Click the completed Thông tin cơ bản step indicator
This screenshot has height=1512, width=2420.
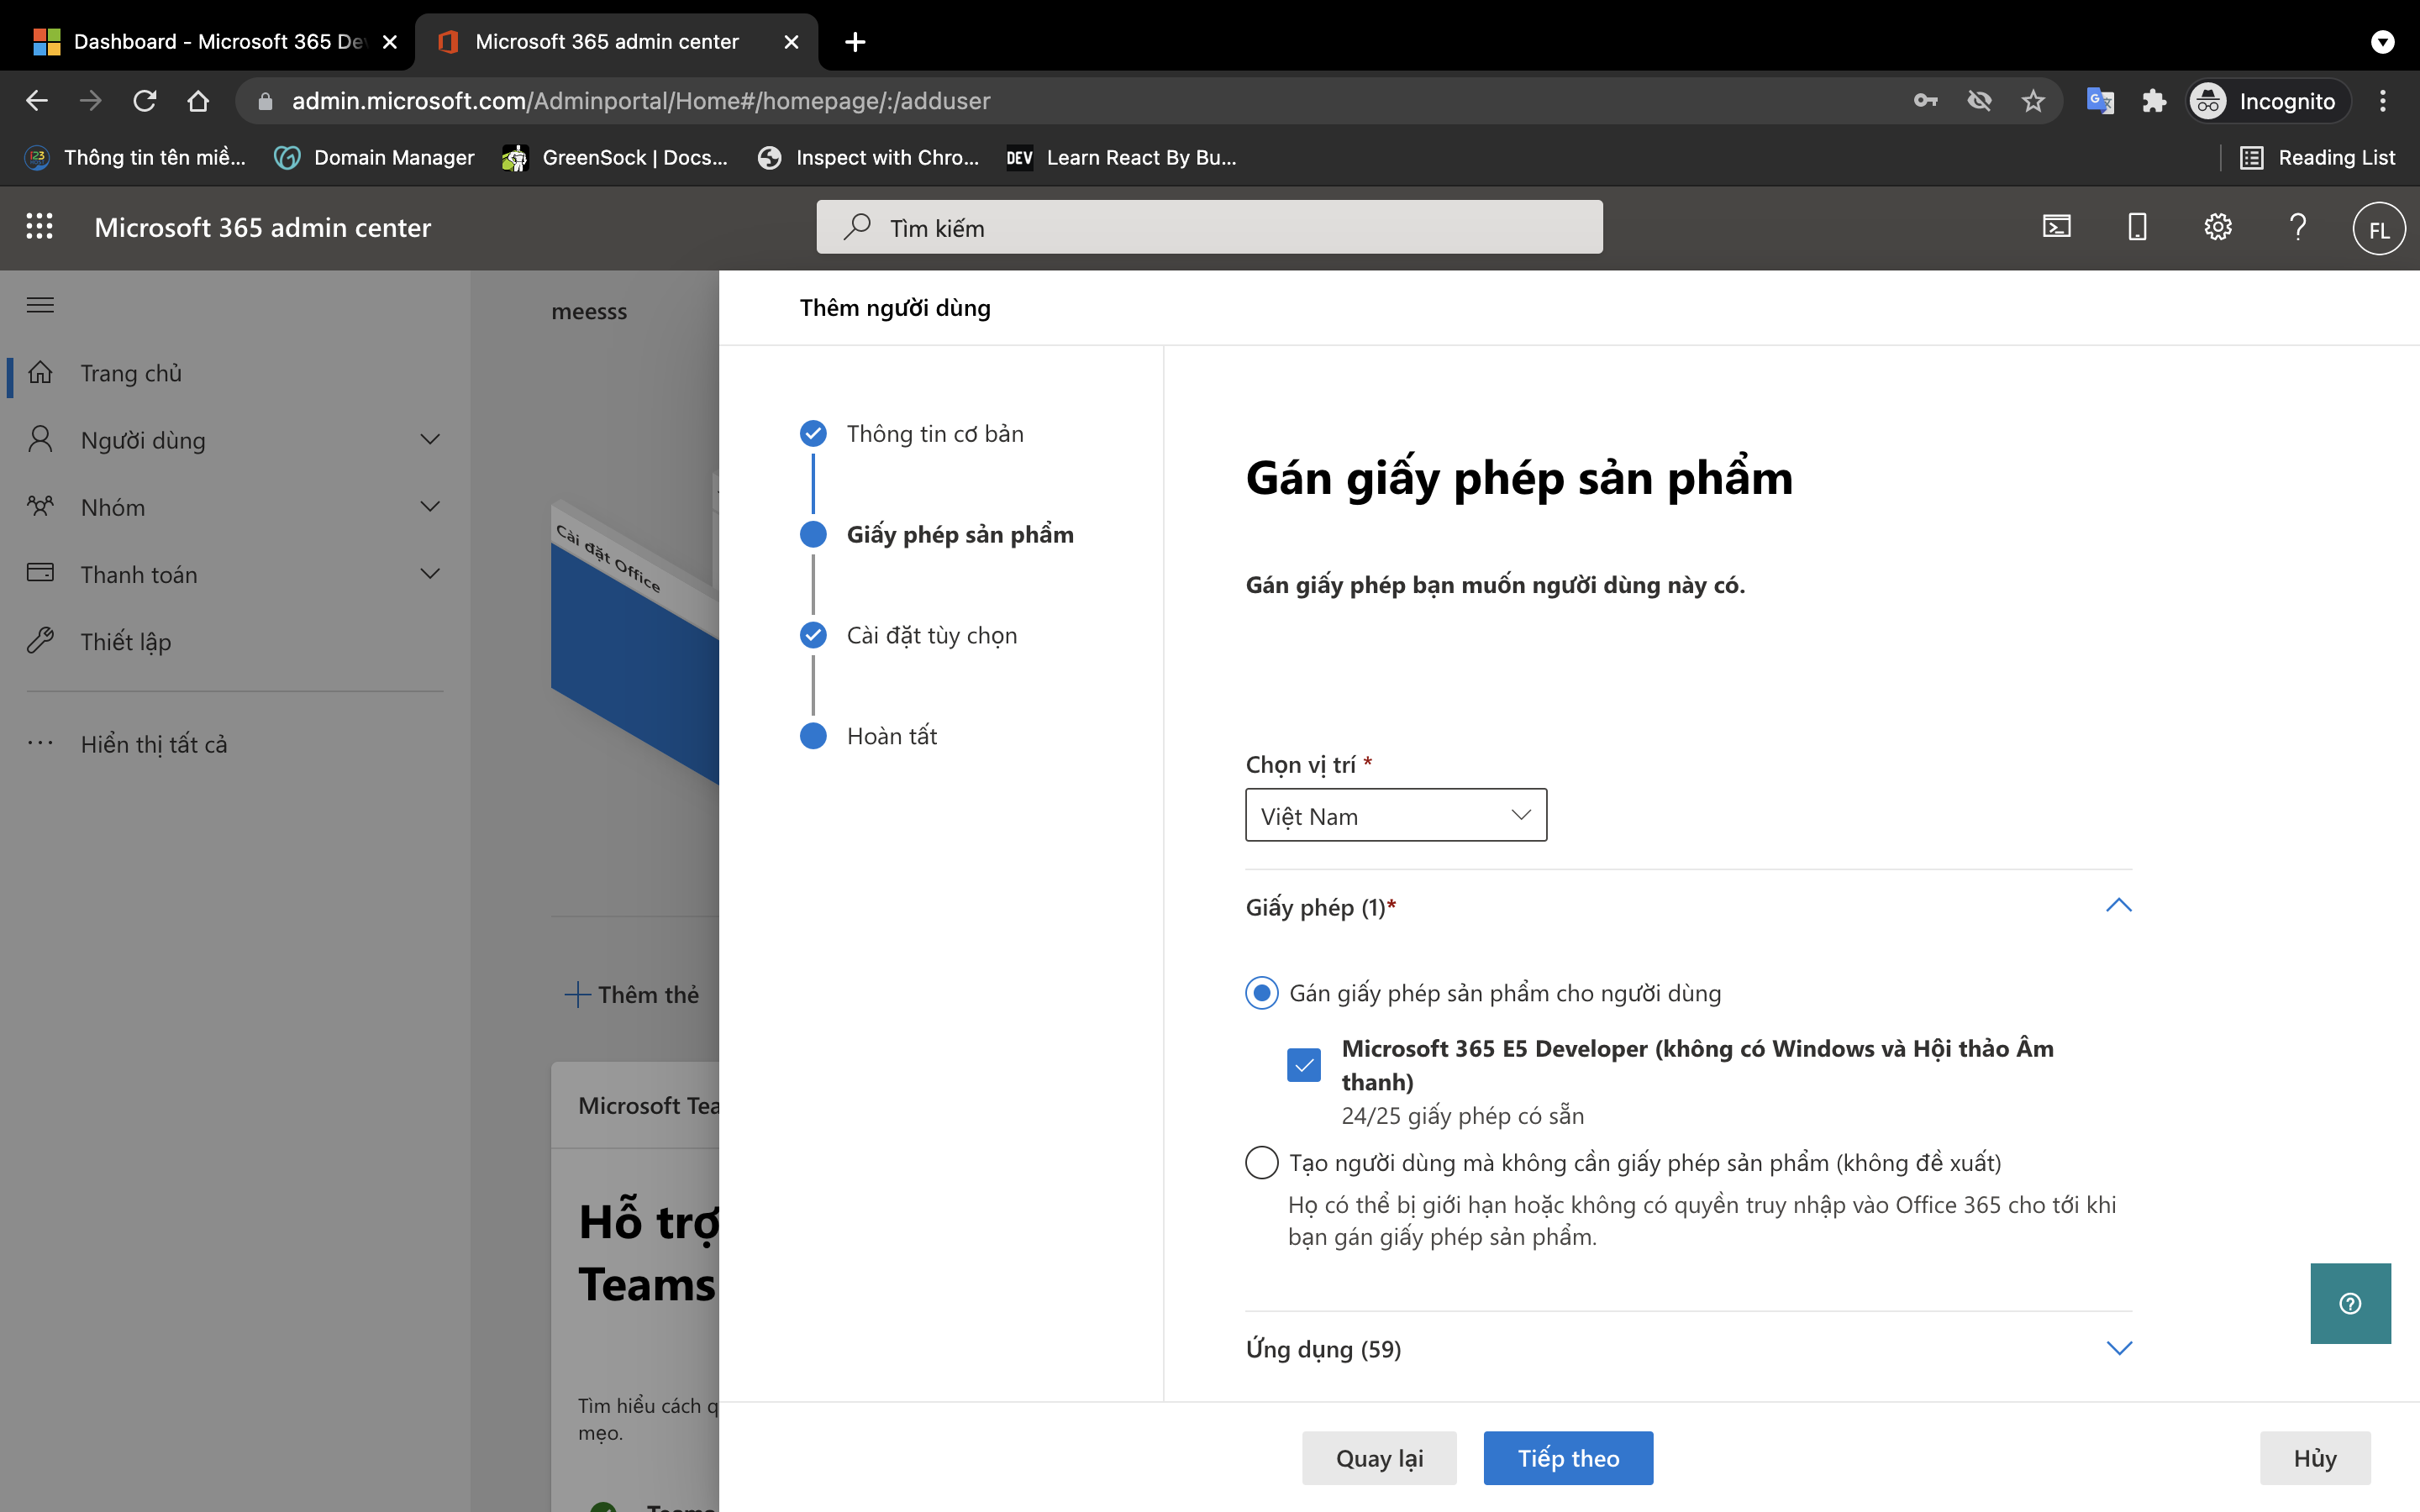click(x=813, y=433)
